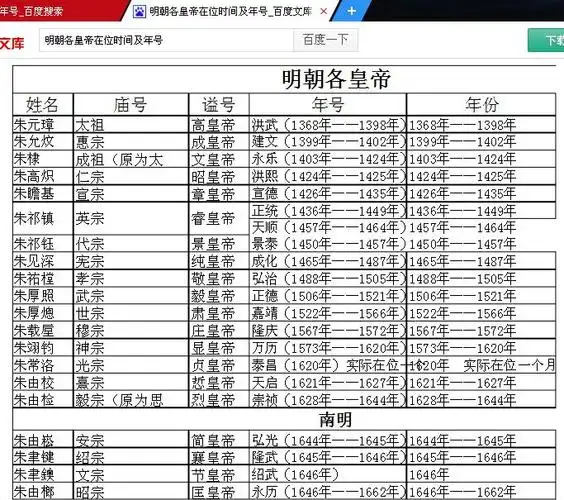
Task: Select the name cell 朱厚照
Action: (x=43, y=296)
